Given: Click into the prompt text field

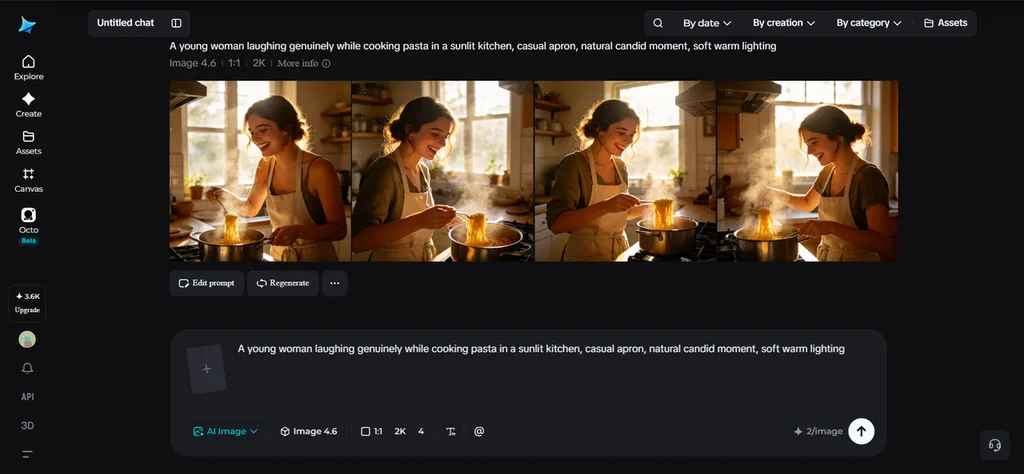Looking at the screenshot, I should 541,349.
